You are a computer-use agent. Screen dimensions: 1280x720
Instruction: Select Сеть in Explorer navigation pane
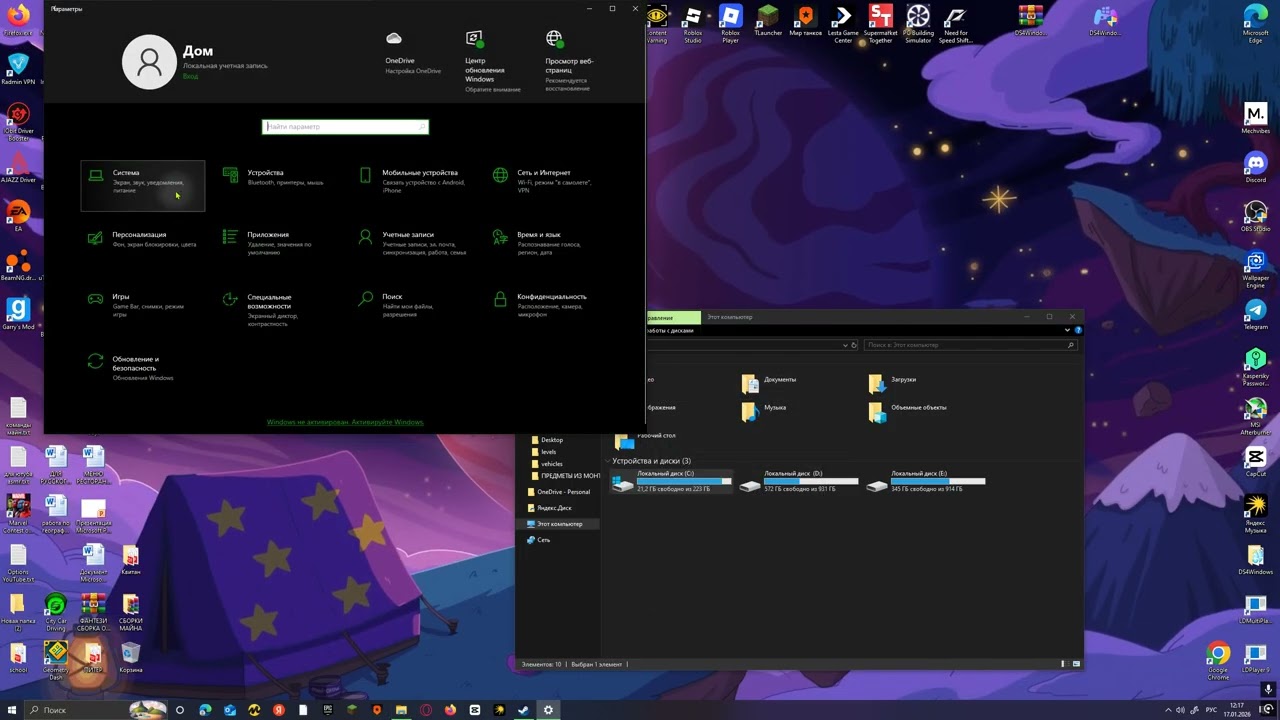coord(538,540)
